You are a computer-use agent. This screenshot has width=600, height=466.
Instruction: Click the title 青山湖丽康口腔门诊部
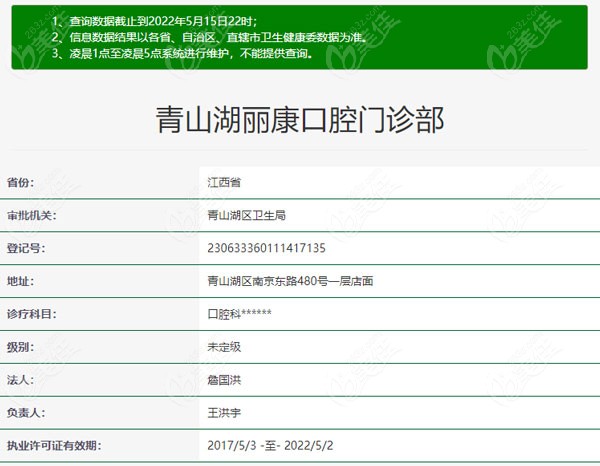coord(300,122)
